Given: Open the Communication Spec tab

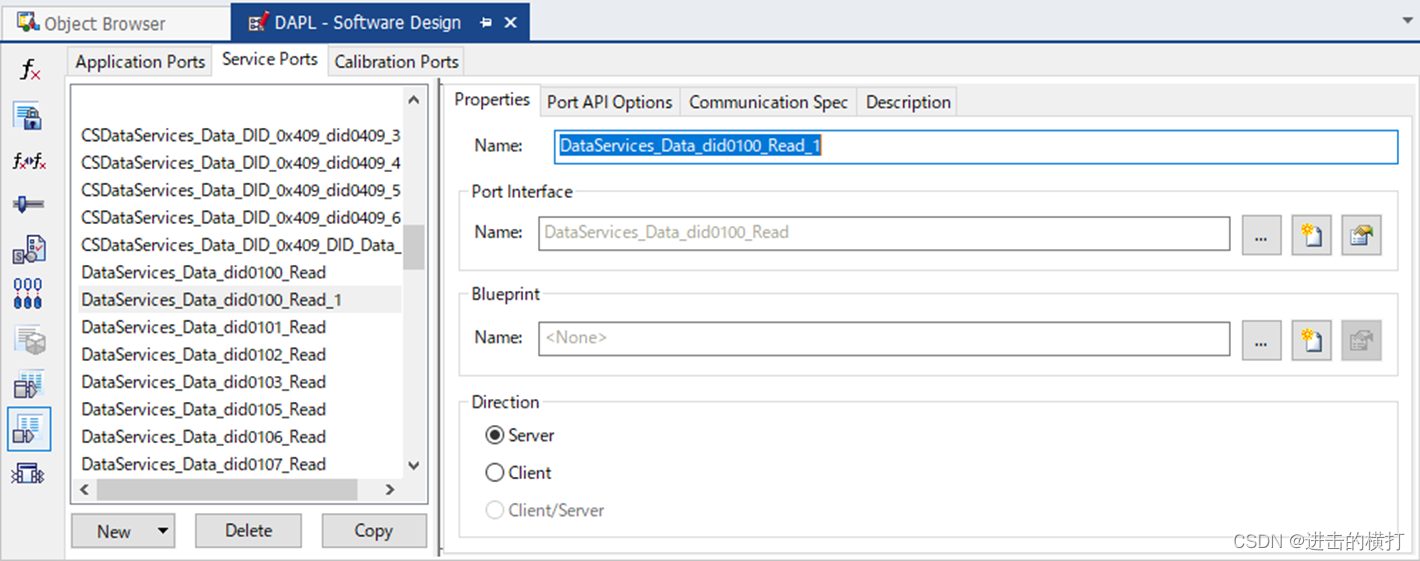Looking at the screenshot, I should coord(768,102).
